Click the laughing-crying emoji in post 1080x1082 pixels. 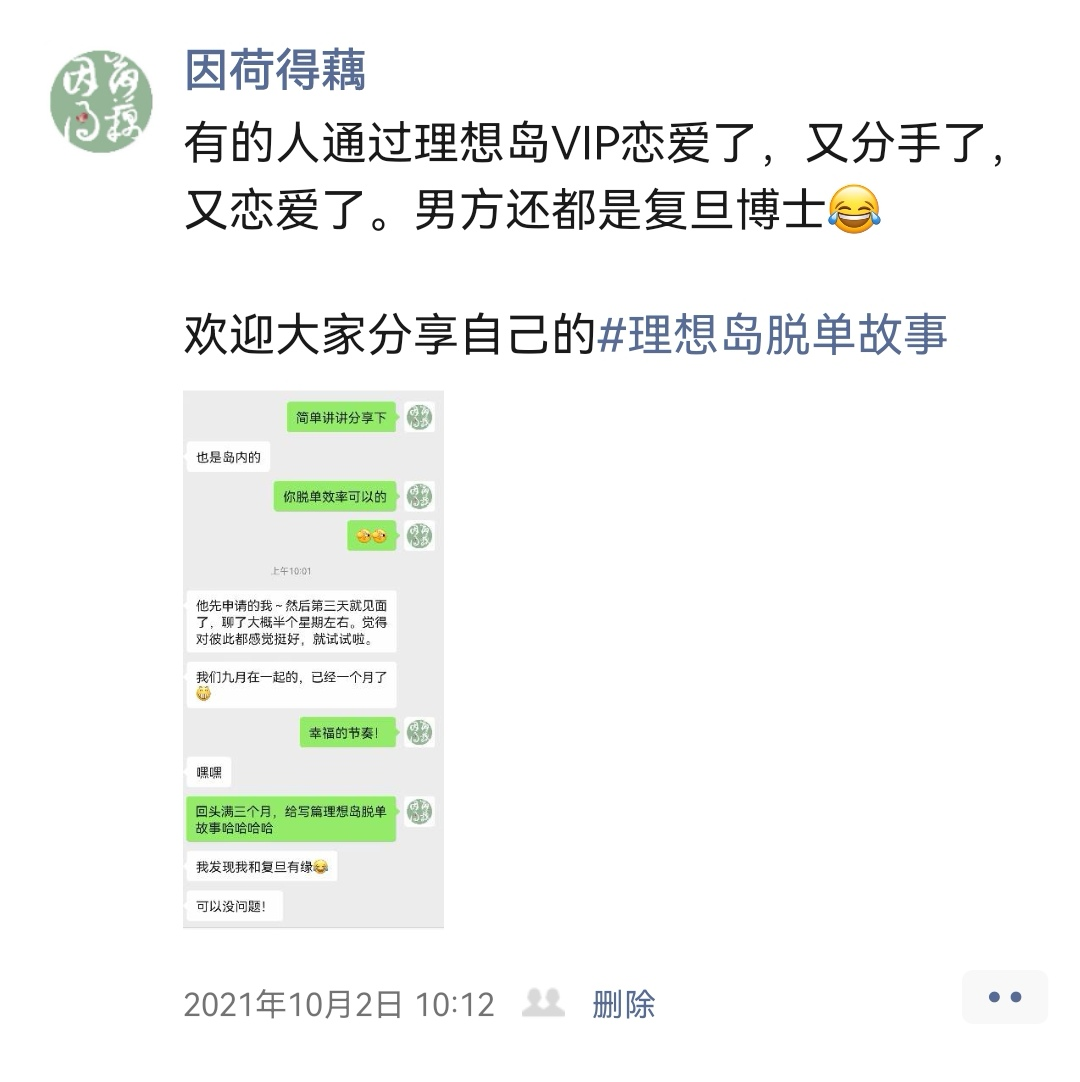[854, 209]
